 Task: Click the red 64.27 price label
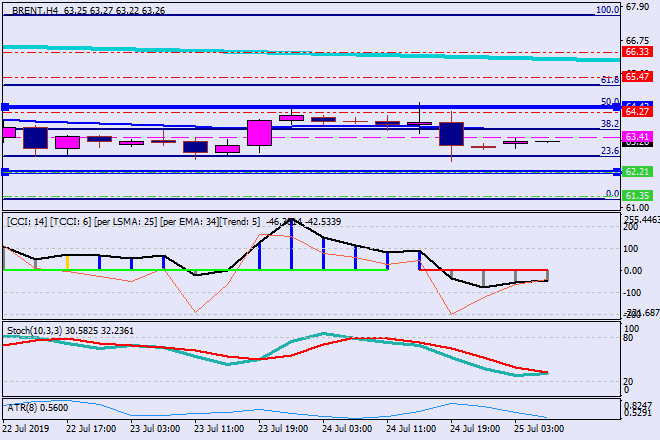[638, 112]
